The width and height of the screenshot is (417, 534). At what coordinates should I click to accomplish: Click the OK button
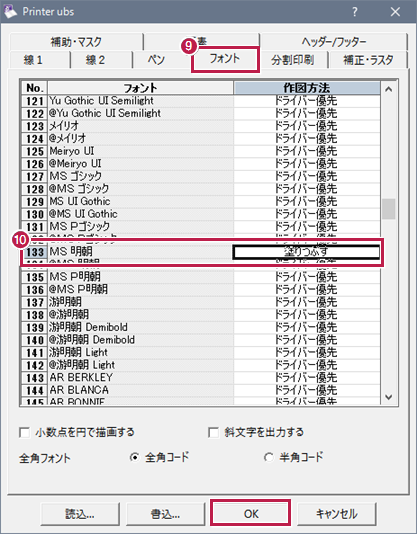pyautogui.click(x=251, y=514)
